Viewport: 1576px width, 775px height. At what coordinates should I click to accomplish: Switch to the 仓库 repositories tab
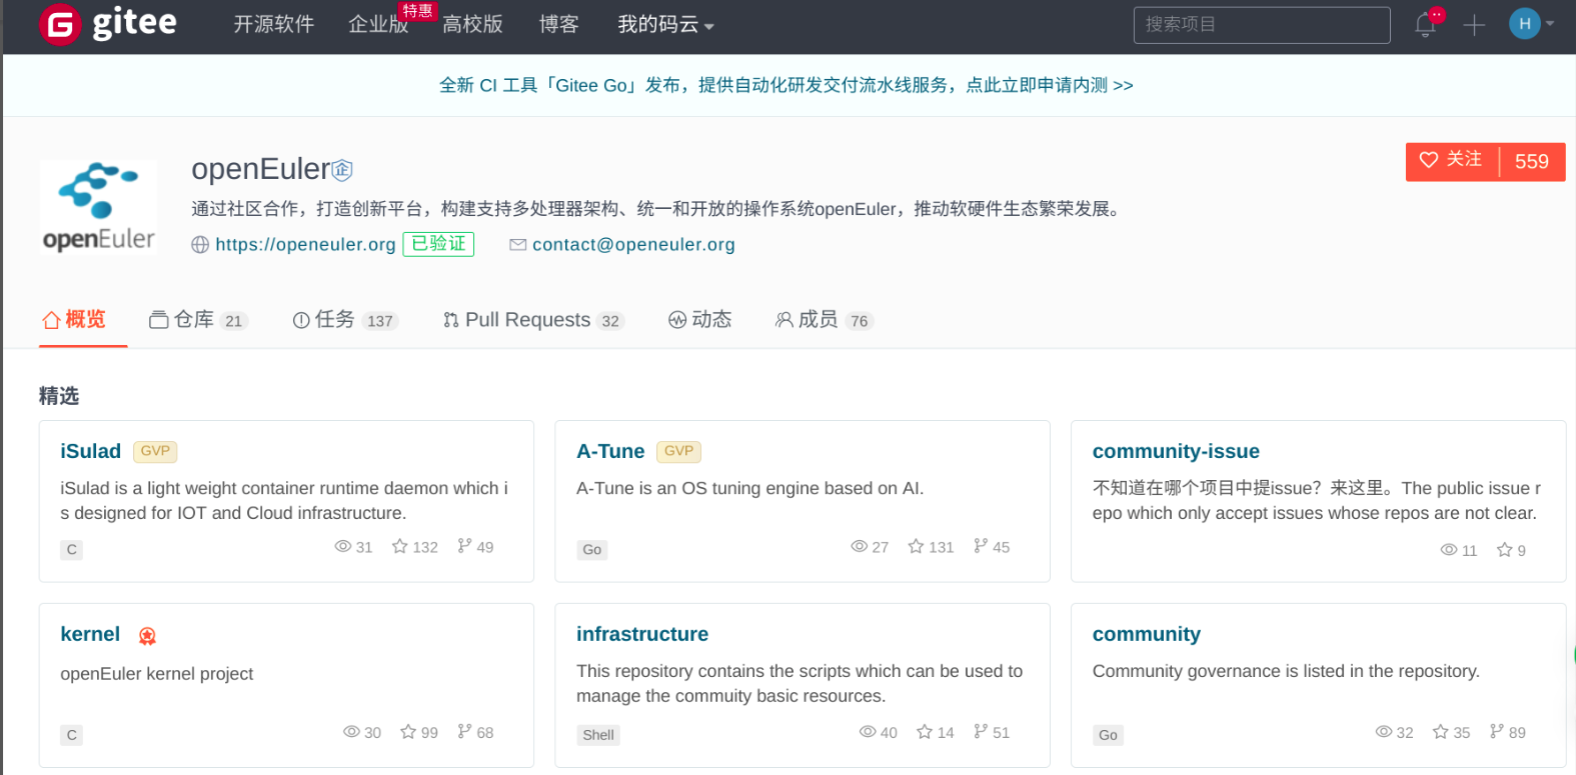[x=197, y=320]
